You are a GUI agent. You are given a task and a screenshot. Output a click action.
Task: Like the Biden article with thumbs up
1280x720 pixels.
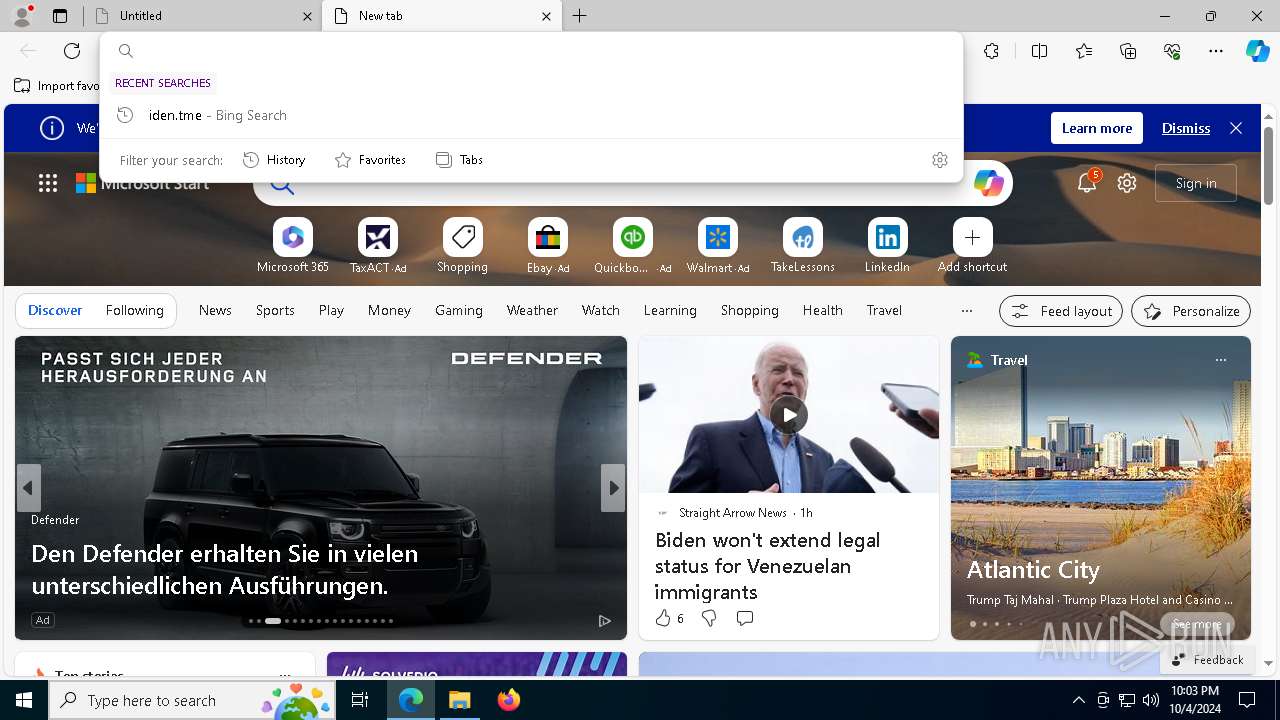[663, 619]
